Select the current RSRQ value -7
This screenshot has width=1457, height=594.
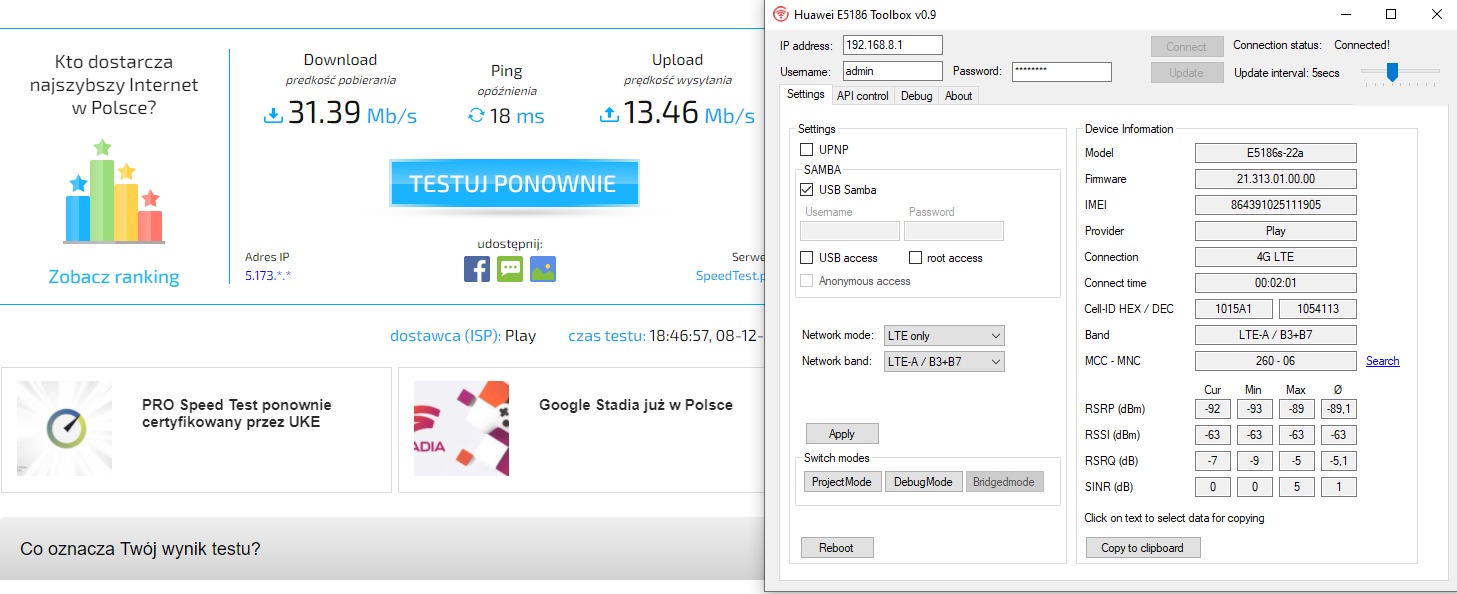(x=1213, y=461)
